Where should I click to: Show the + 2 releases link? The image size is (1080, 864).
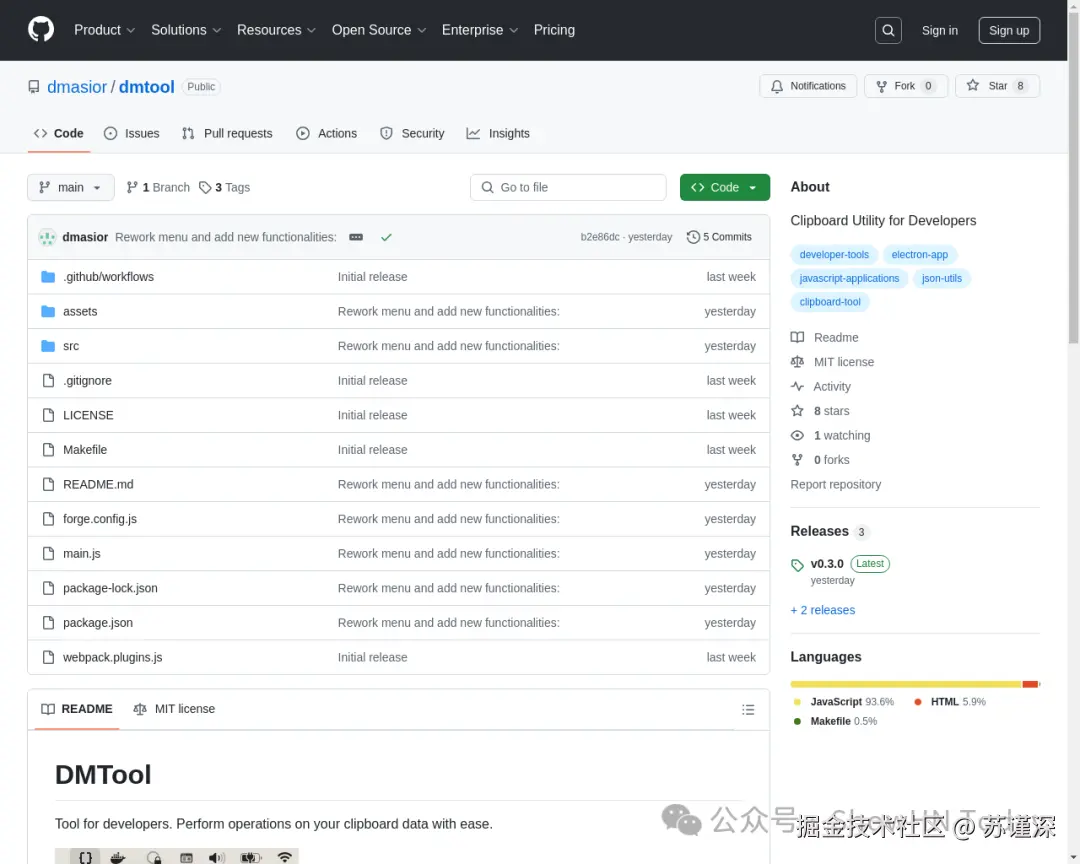click(822, 610)
